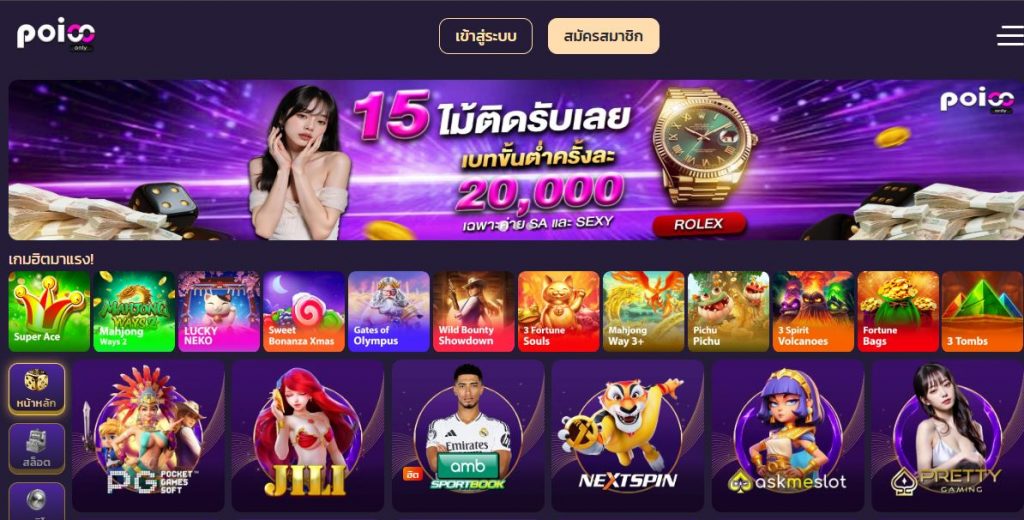1024x520 pixels.
Task: Click the poi logo in header
Action: pos(56,35)
